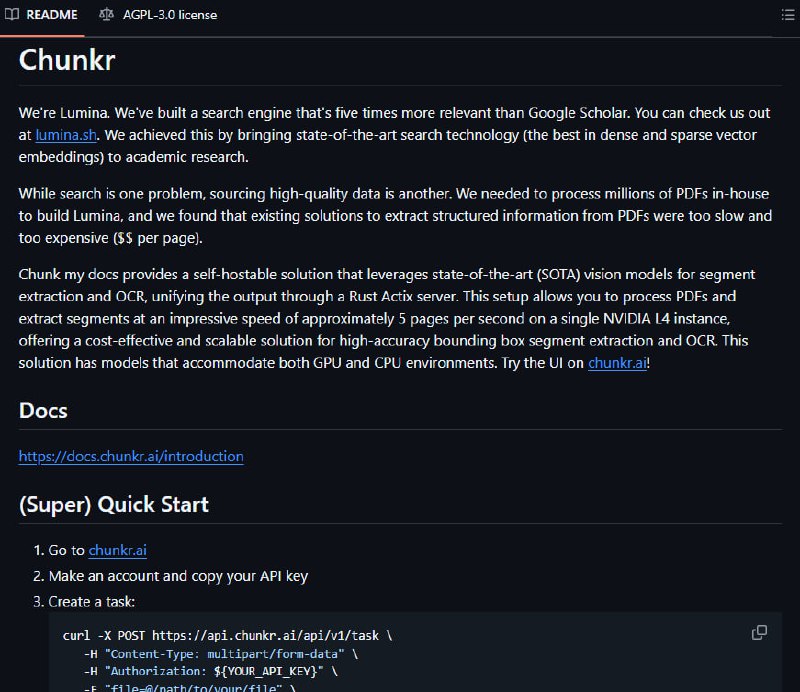Click "Make an account and copy your API key"
The width and height of the screenshot is (800, 692).
pyautogui.click(x=178, y=576)
